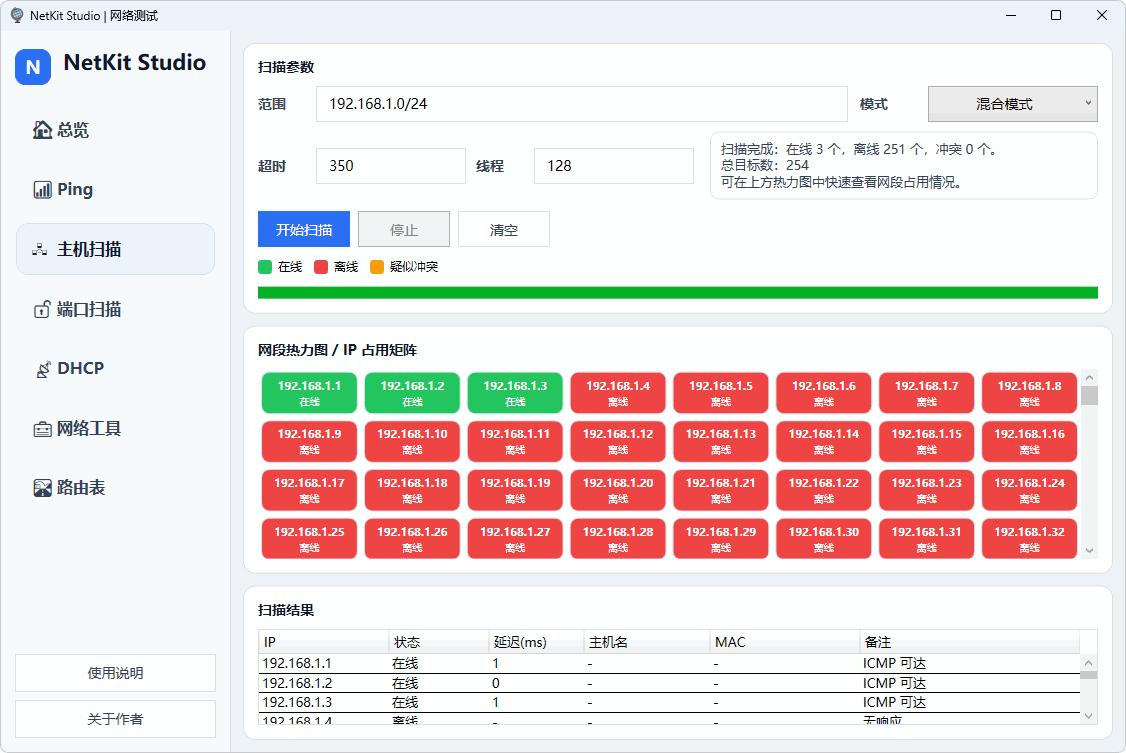
Task: Click the bar chart icon for Ping
Action: pos(42,190)
